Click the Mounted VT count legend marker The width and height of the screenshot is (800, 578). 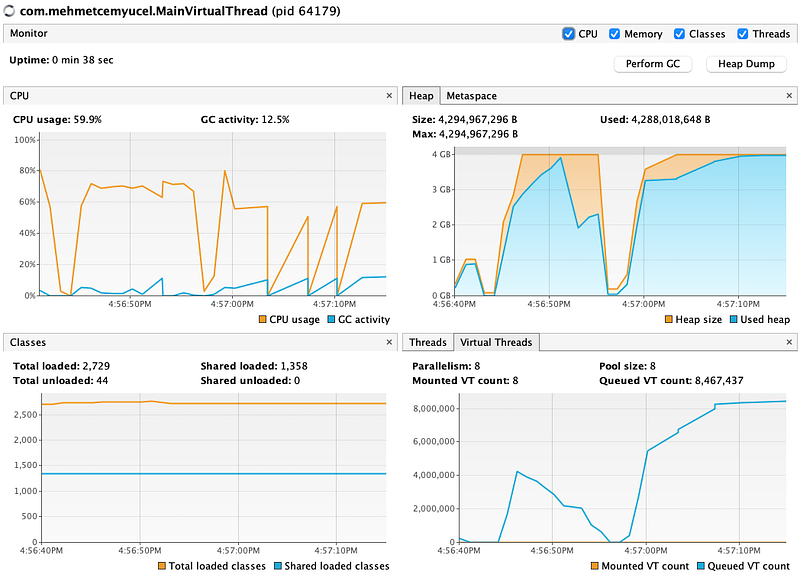(594, 565)
